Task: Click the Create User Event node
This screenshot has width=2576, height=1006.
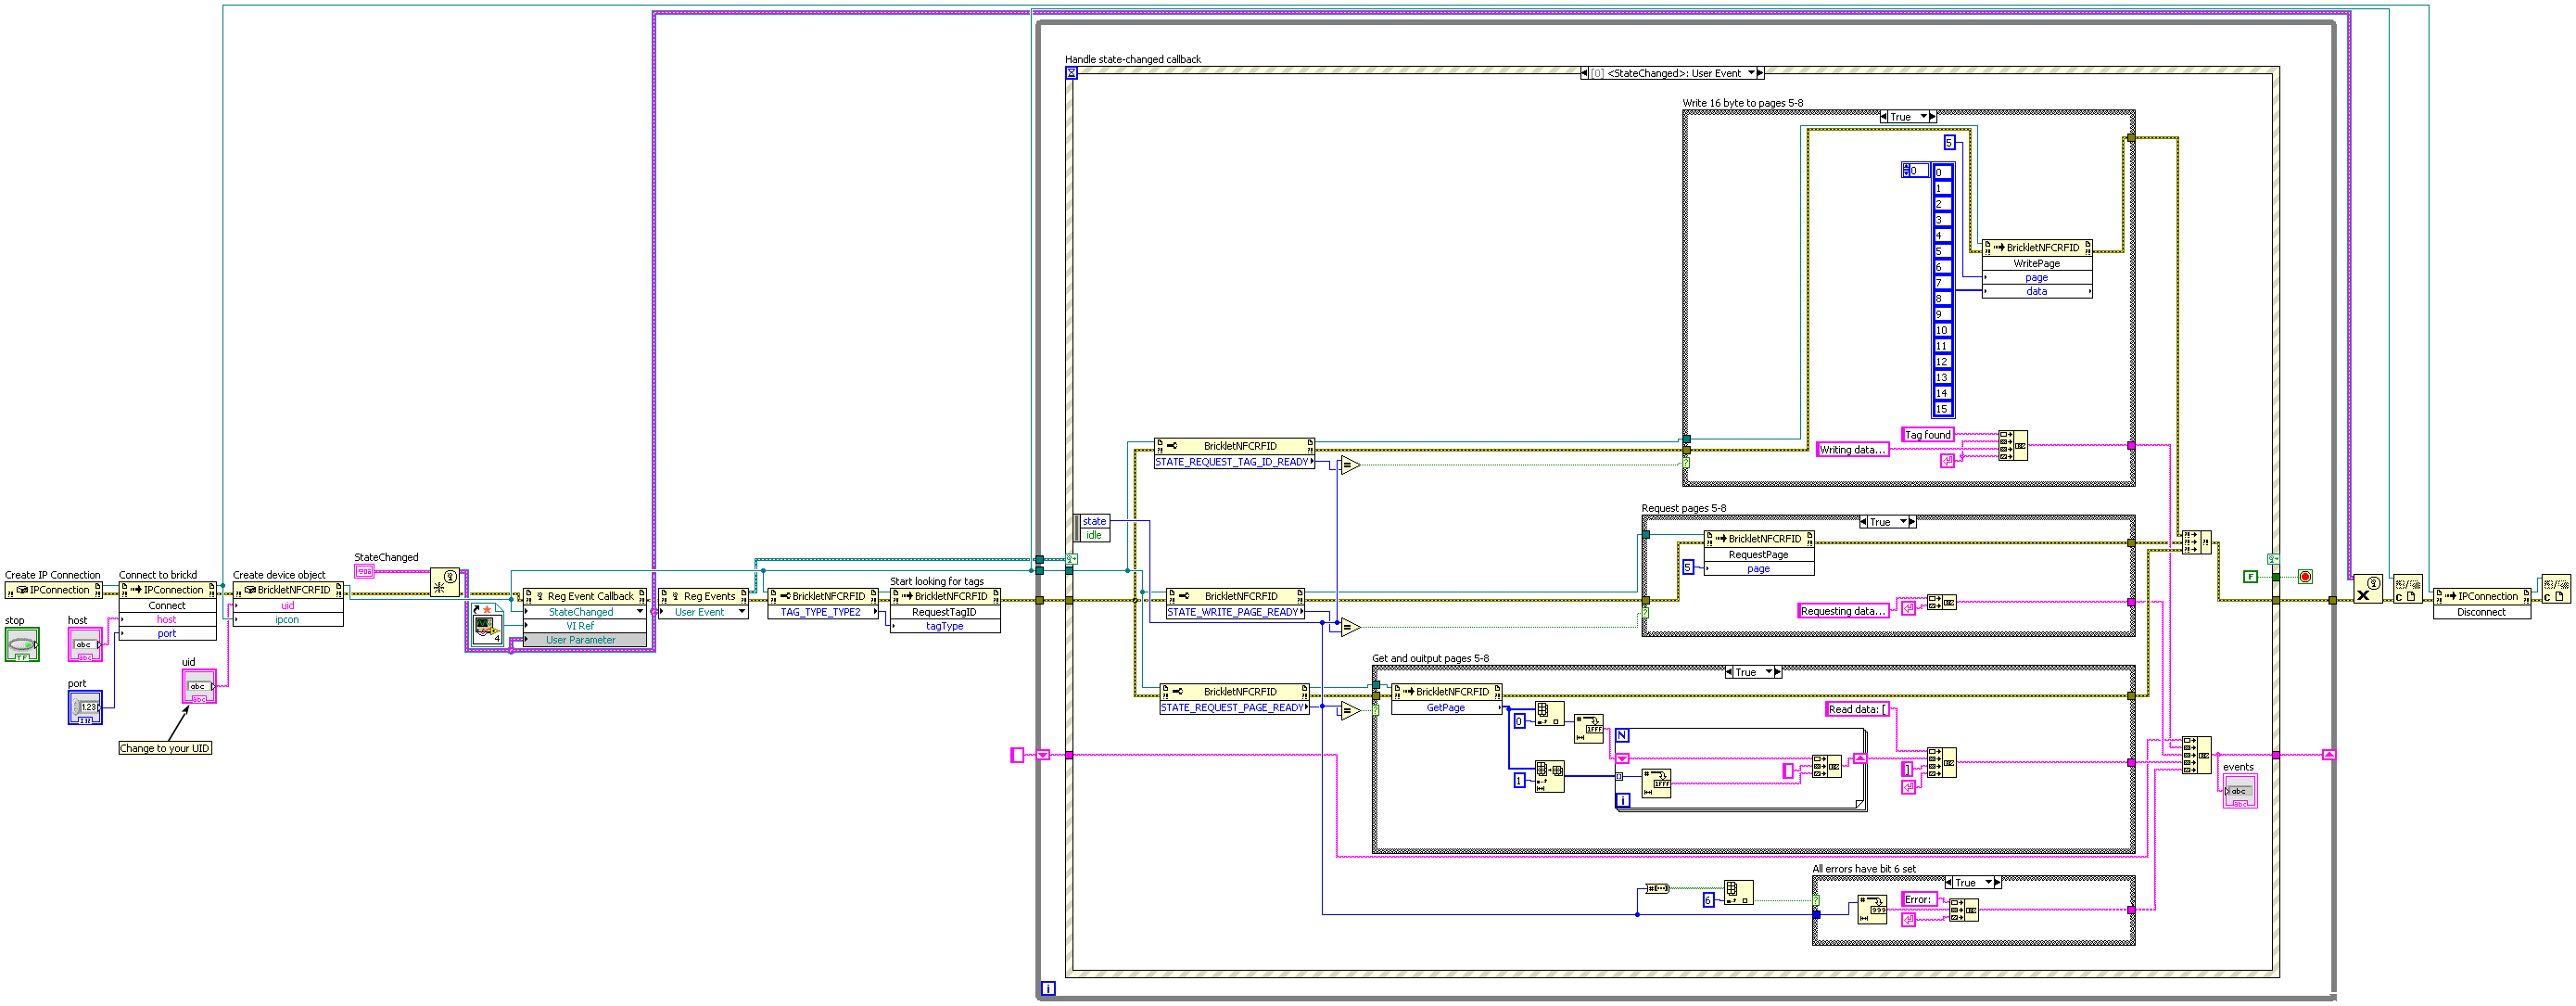Action: [x=445, y=582]
